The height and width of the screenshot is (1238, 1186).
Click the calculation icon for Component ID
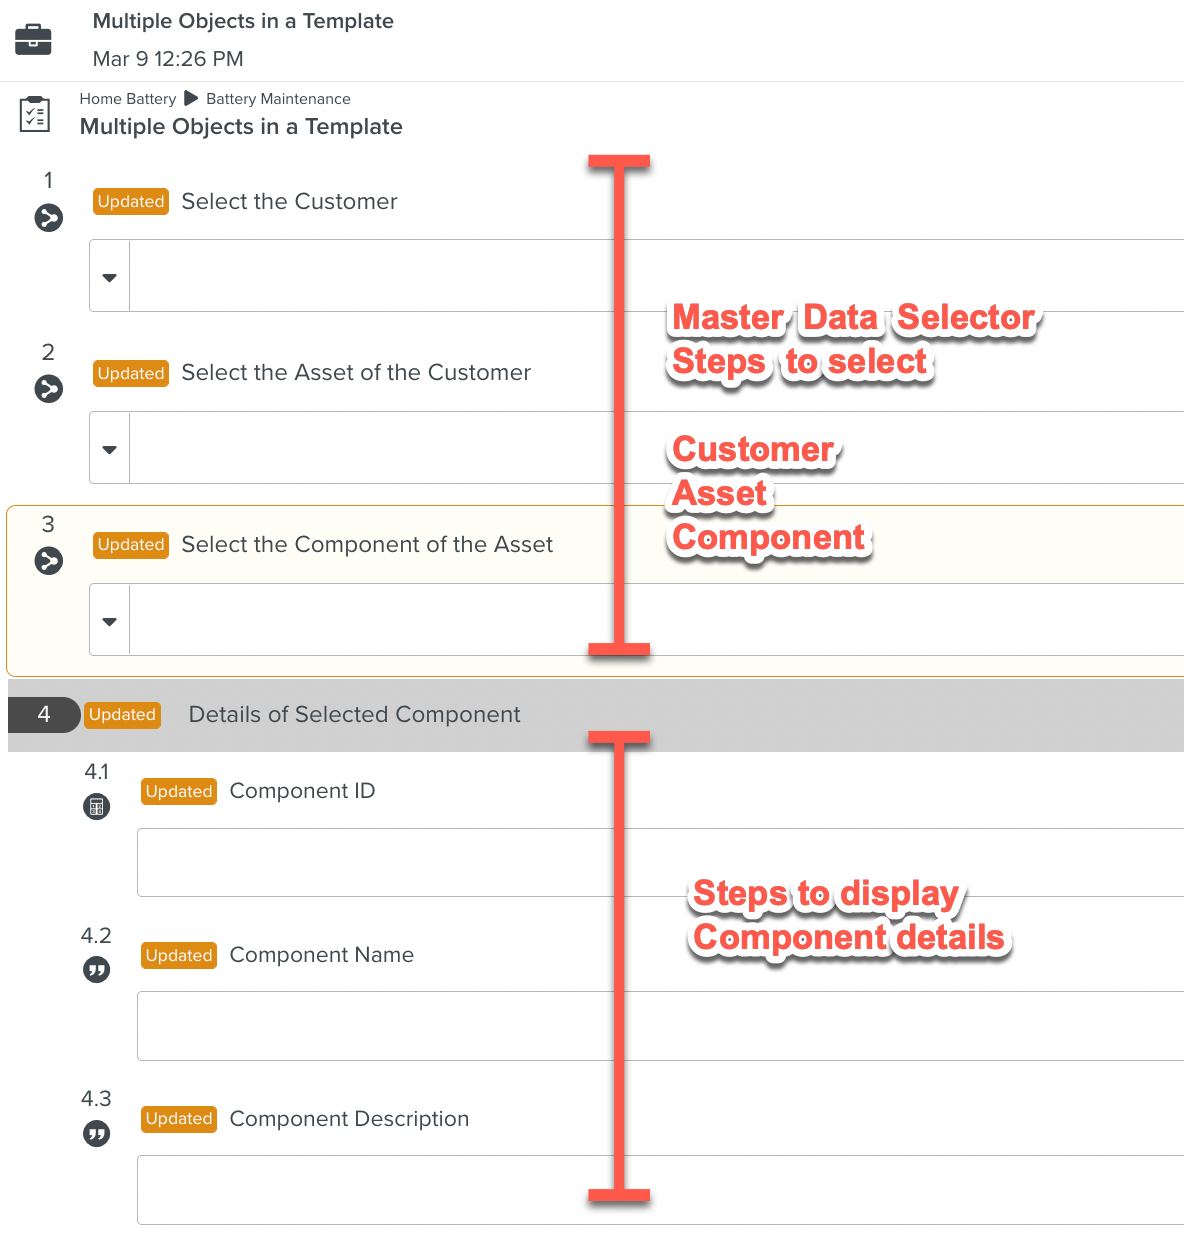(96, 806)
